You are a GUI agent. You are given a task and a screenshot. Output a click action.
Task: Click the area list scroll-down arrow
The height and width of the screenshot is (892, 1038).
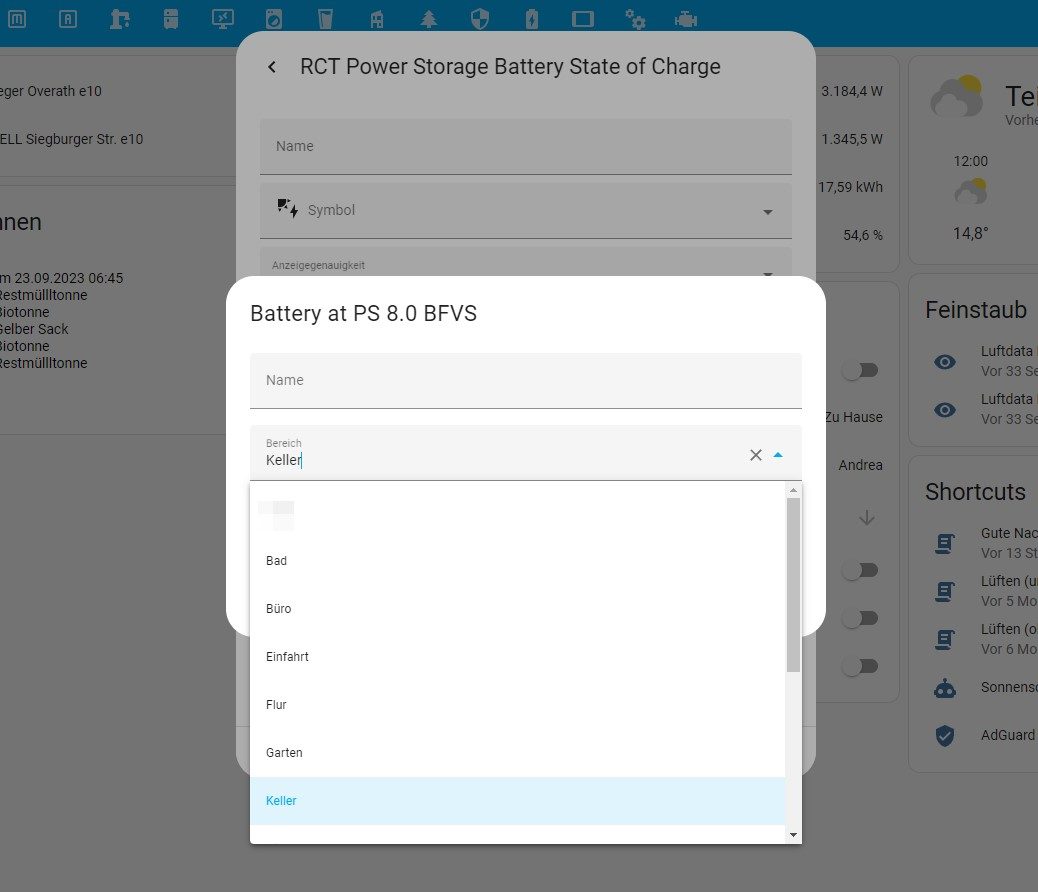coord(793,835)
